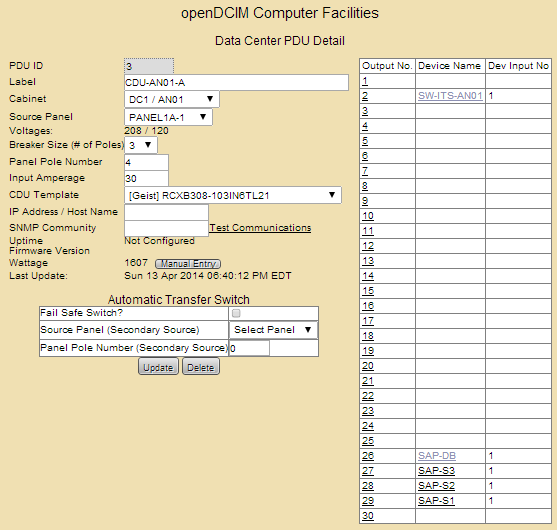Open the SAP-S3 device link
The height and width of the screenshot is (530, 557).
pos(436,471)
